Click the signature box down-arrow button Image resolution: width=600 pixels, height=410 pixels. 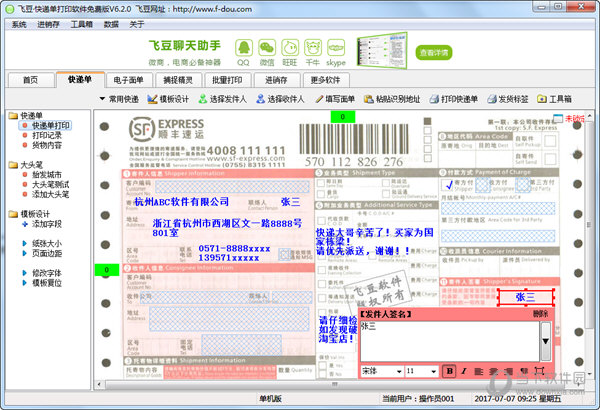(546, 341)
